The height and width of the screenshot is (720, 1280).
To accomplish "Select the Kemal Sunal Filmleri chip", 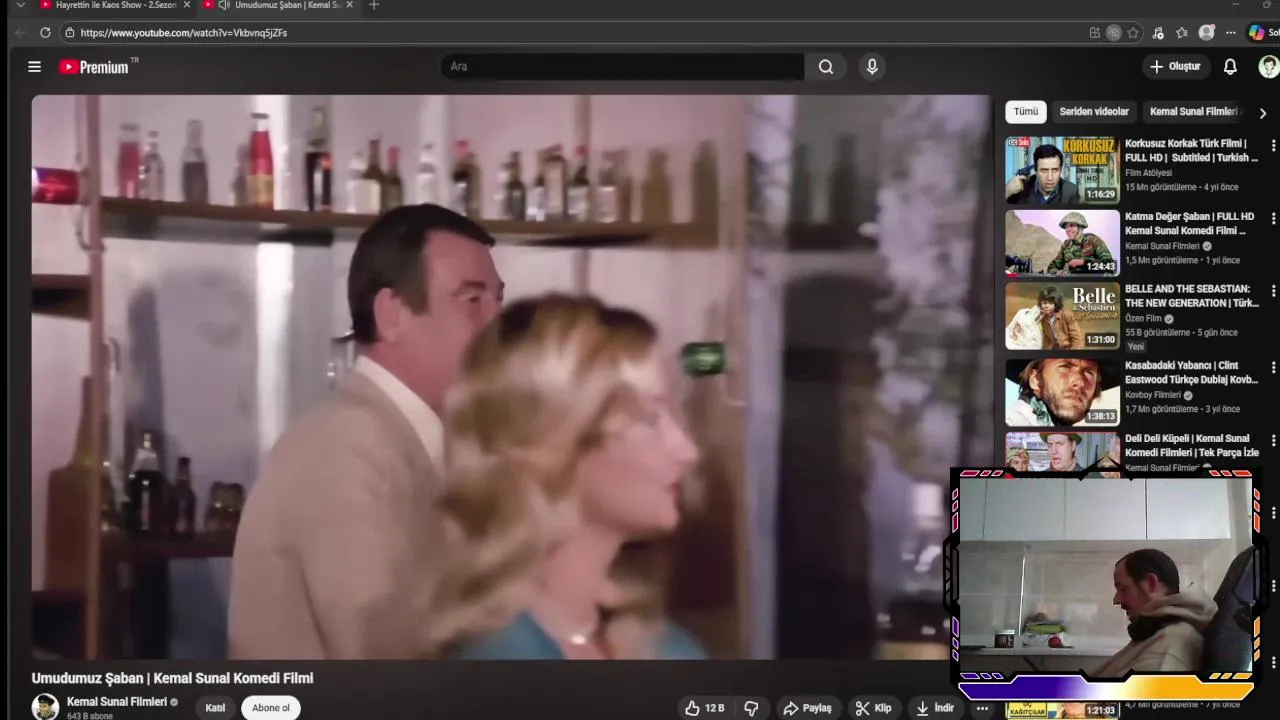I will [1193, 112].
